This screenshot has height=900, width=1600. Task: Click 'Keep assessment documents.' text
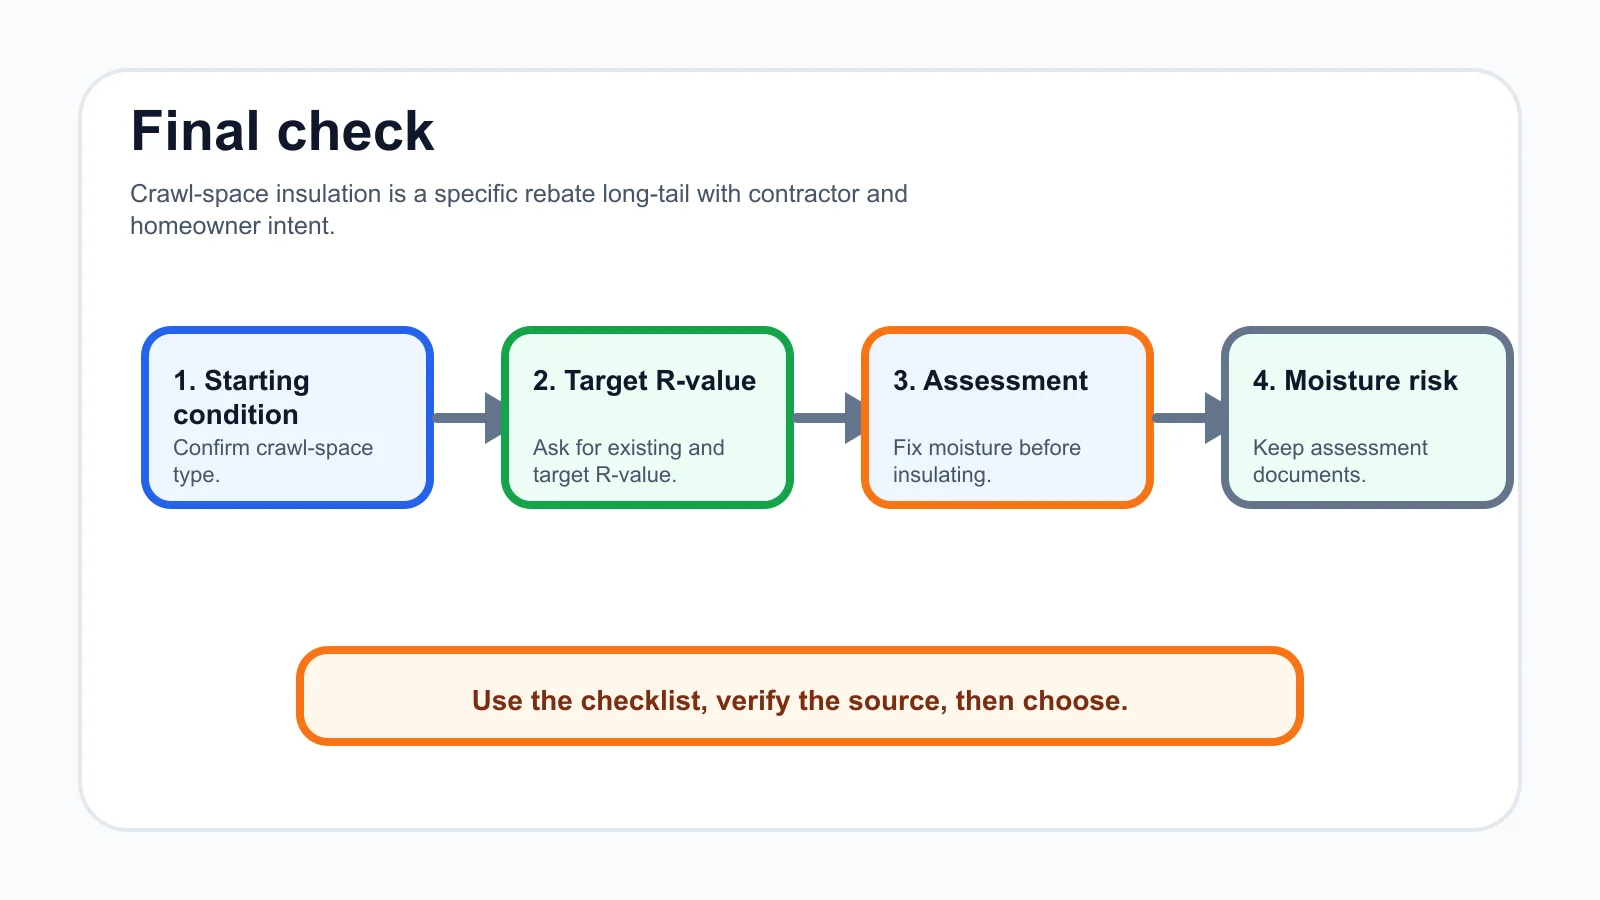coord(1340,461)
